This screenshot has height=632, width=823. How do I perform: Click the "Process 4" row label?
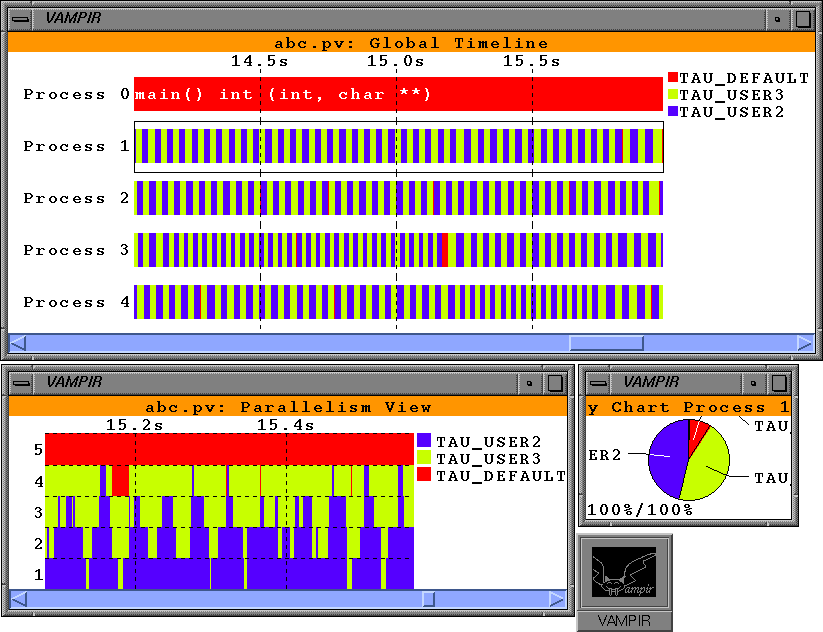[77, 302]
